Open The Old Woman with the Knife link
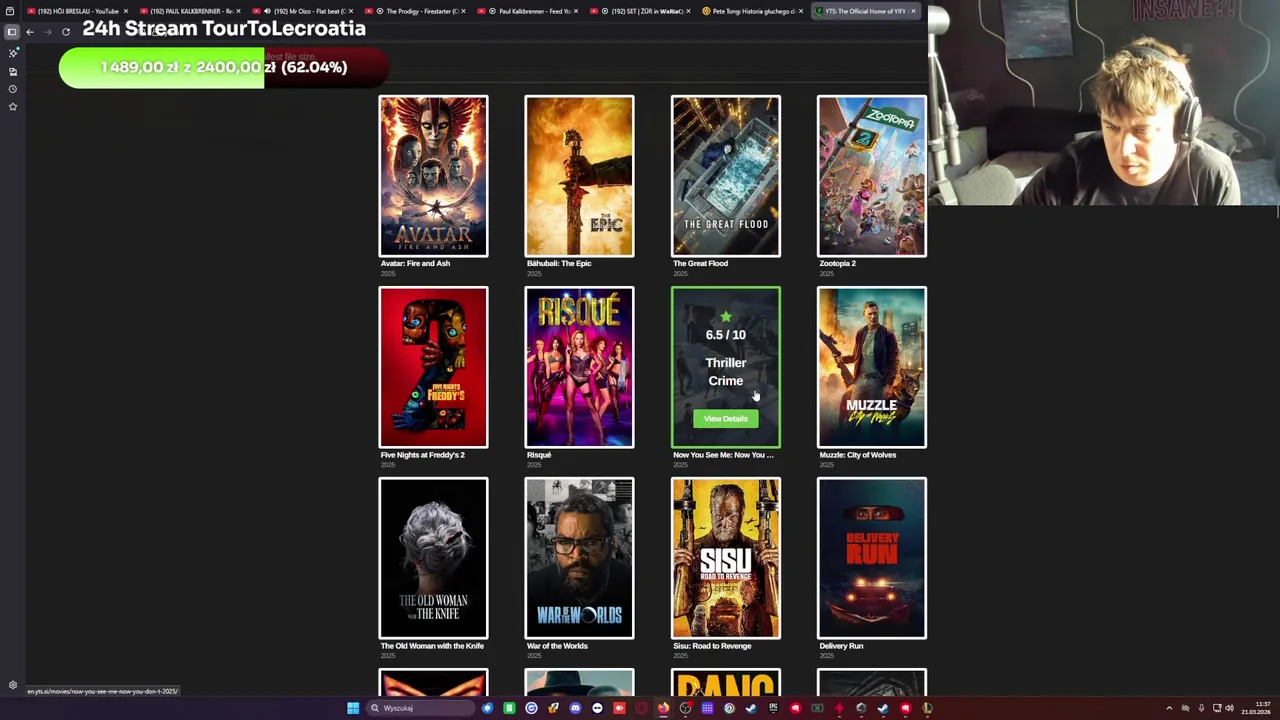The image size is (1280, 720). [432, 646]
